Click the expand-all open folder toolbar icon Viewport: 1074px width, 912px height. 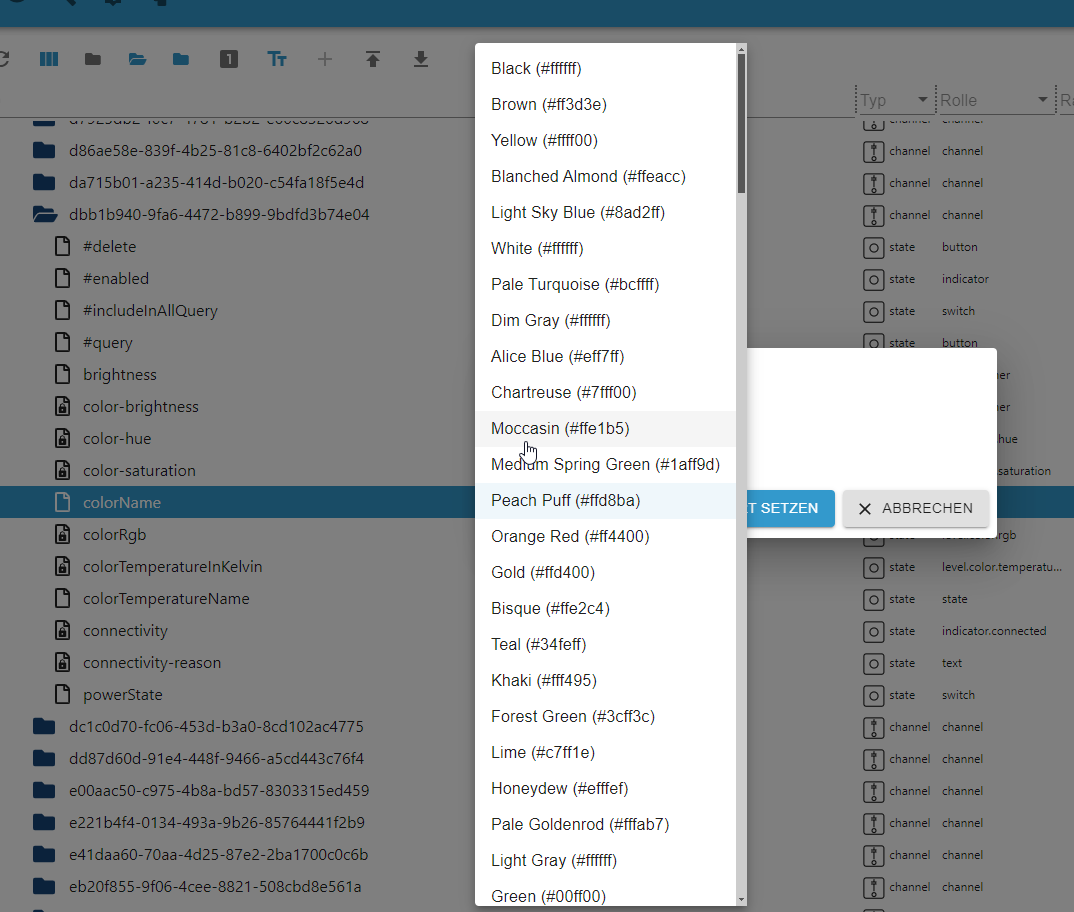click(x=137, y=60)
